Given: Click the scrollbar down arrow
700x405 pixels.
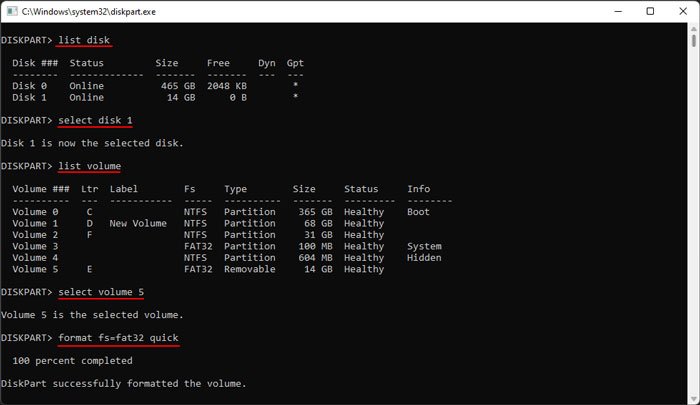Looking at the screenshot, I should tap(693, 399).
